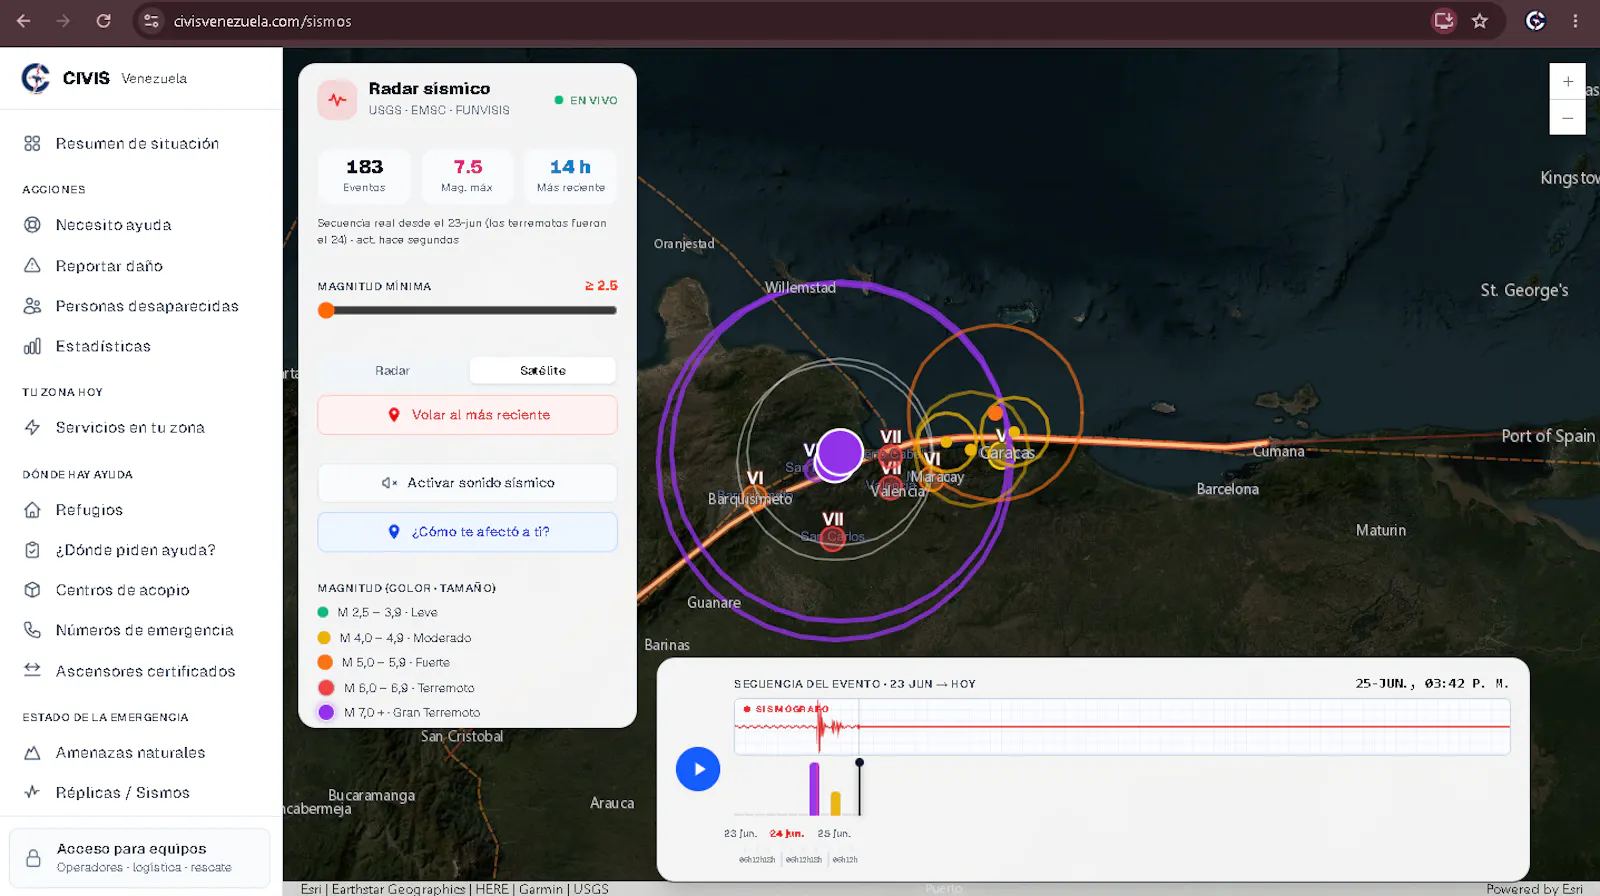Click the 7.5 Mag. máx stat card
The height and width of the screenshot is (896, 1600).
[x=467, y=175]
